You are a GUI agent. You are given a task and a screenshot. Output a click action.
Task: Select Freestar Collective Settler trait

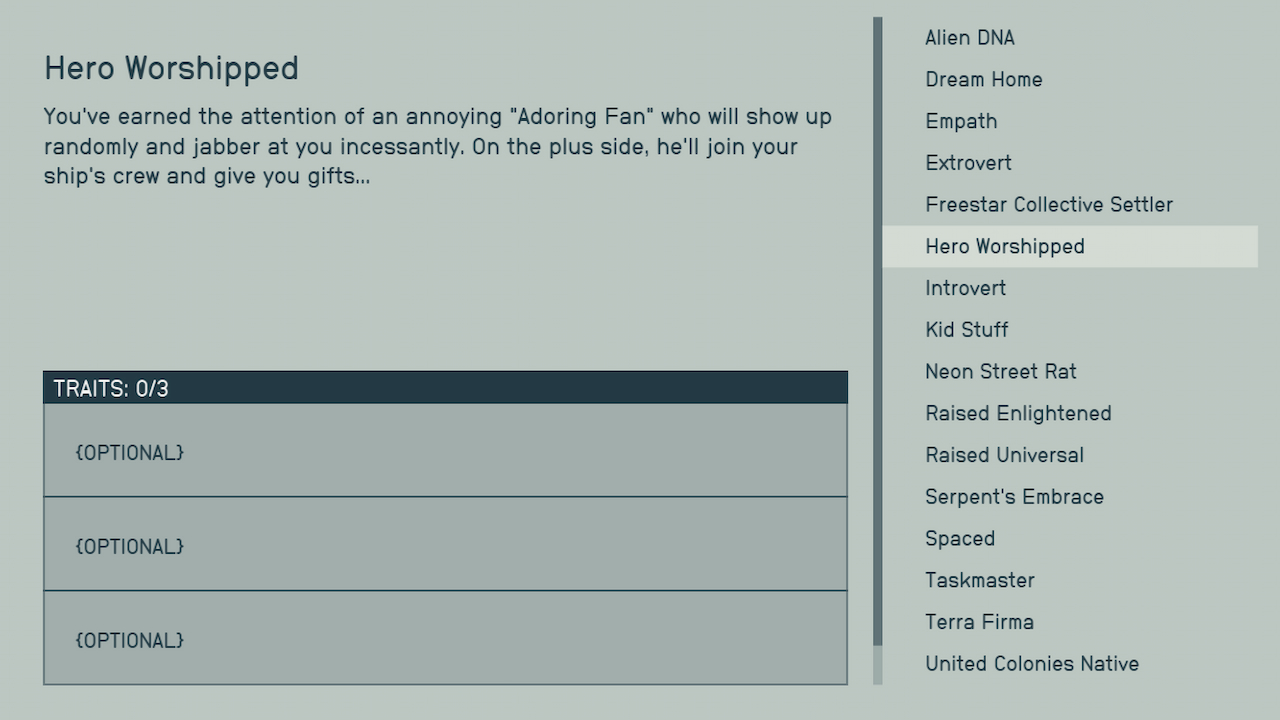pos(1048,204)
